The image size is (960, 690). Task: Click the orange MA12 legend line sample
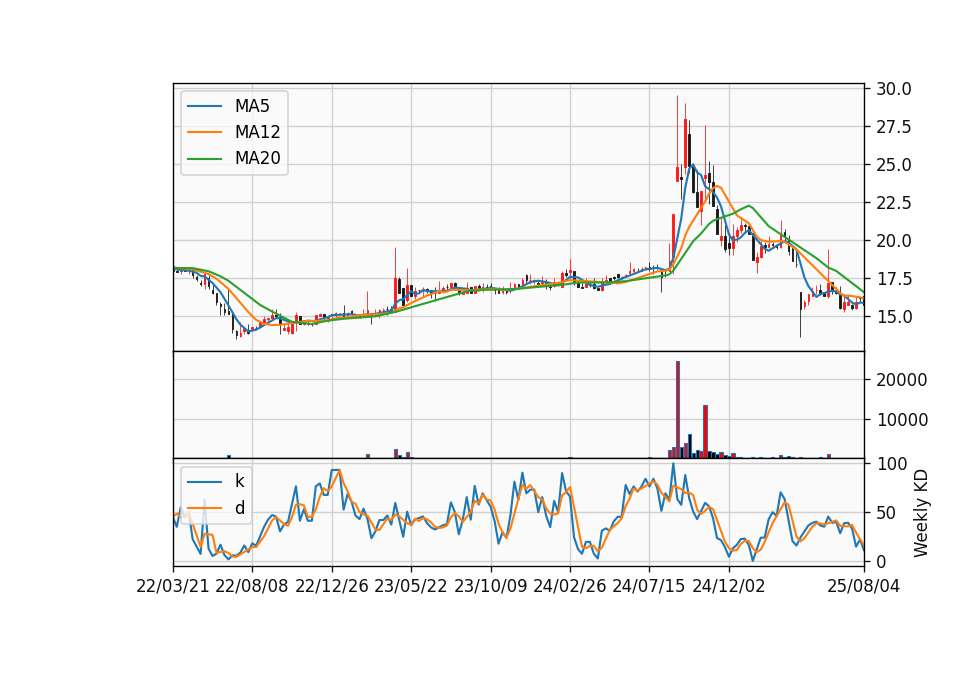[x=204, y=132]
